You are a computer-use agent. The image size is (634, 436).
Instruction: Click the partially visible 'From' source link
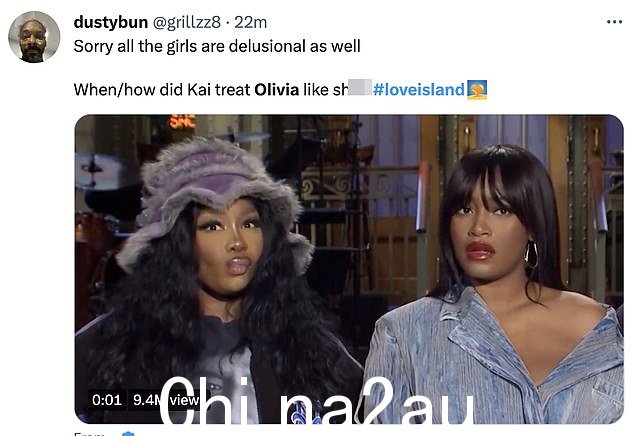(89, 434)
